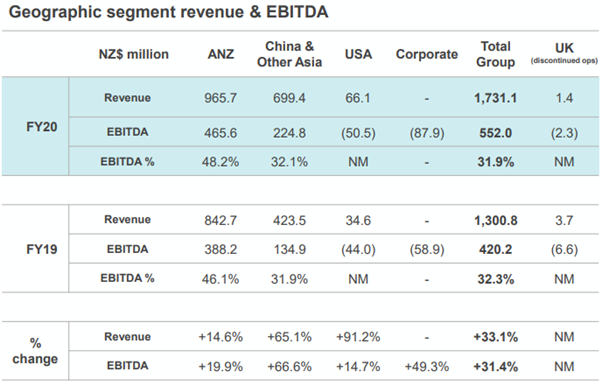
Task: Click the FY20 ANZ revenue value 965.7
Action: 220,98
